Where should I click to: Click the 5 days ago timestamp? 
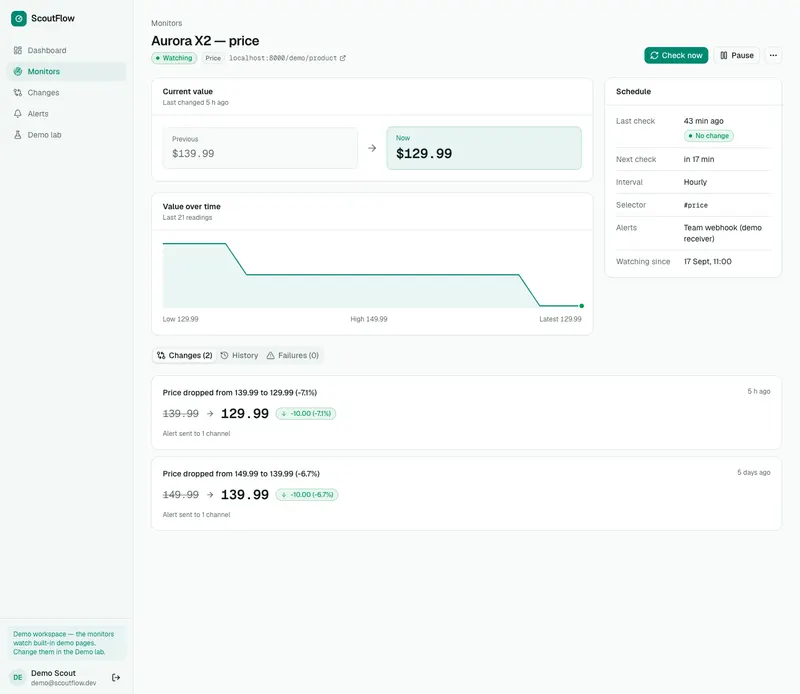(x=754, y=473)
